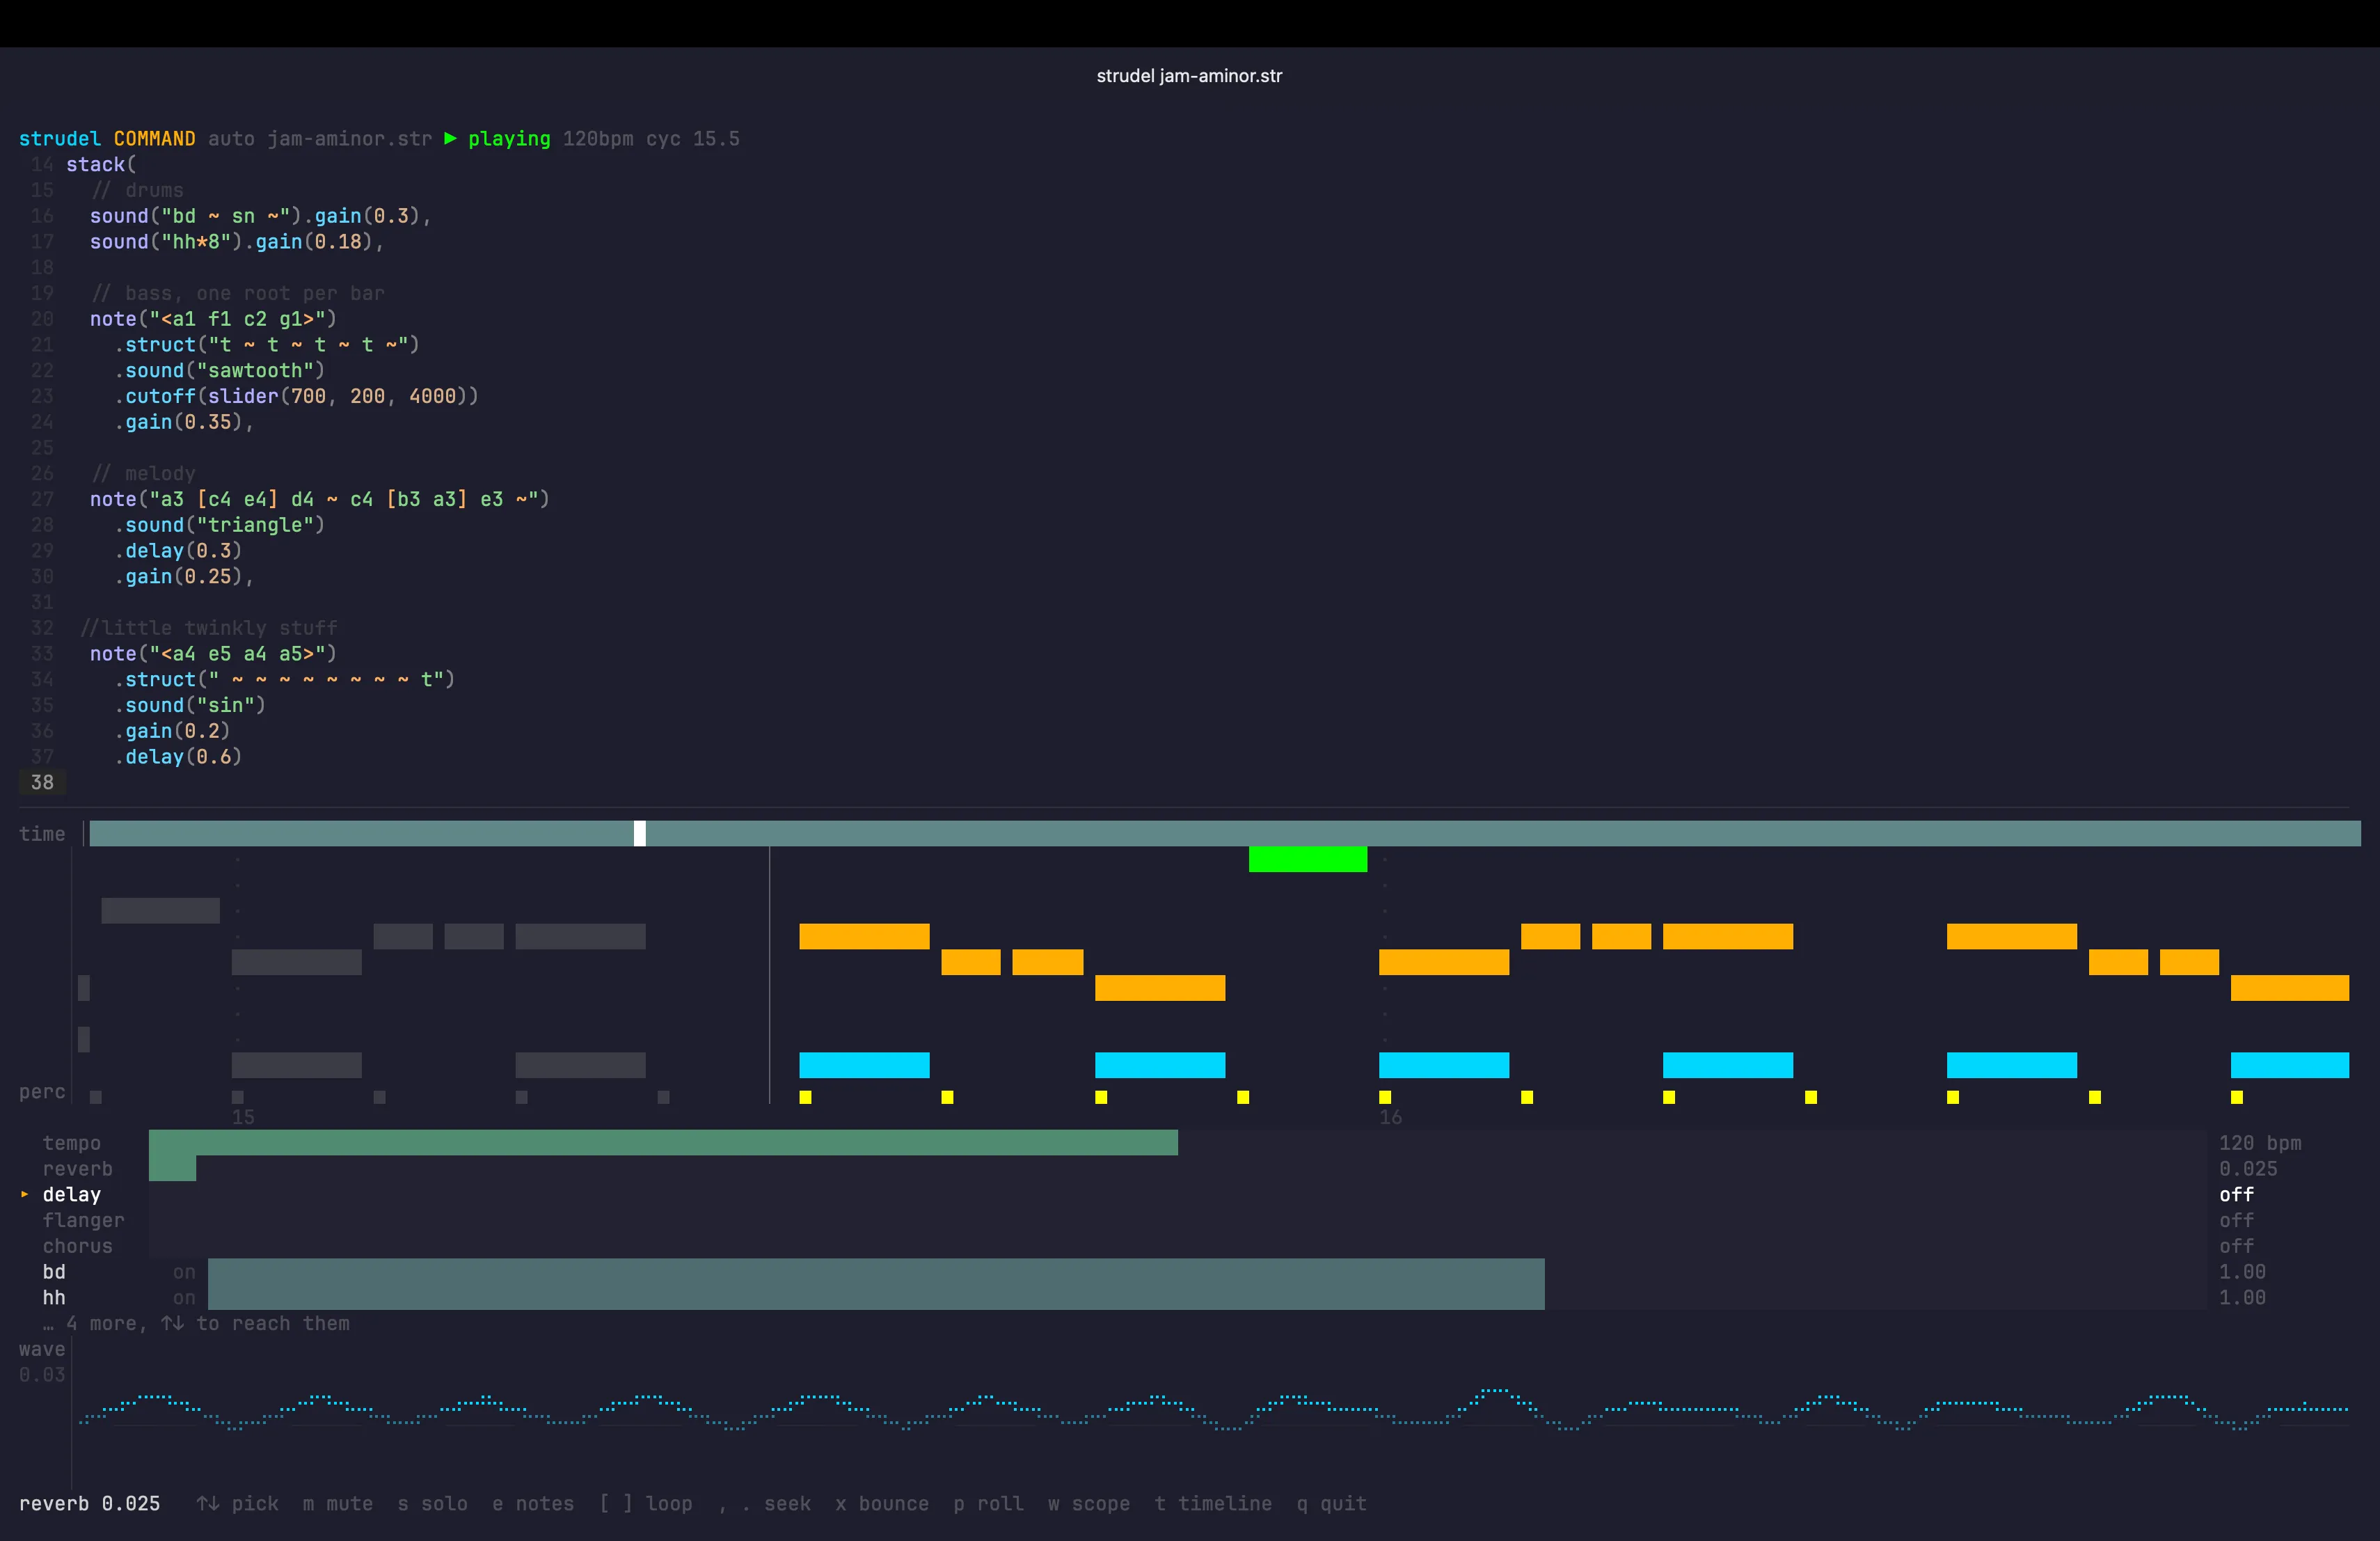Click the 's solo' shortcut hint
This screenshot has height=1541, width=2380.
click(x=432, y=1504)
